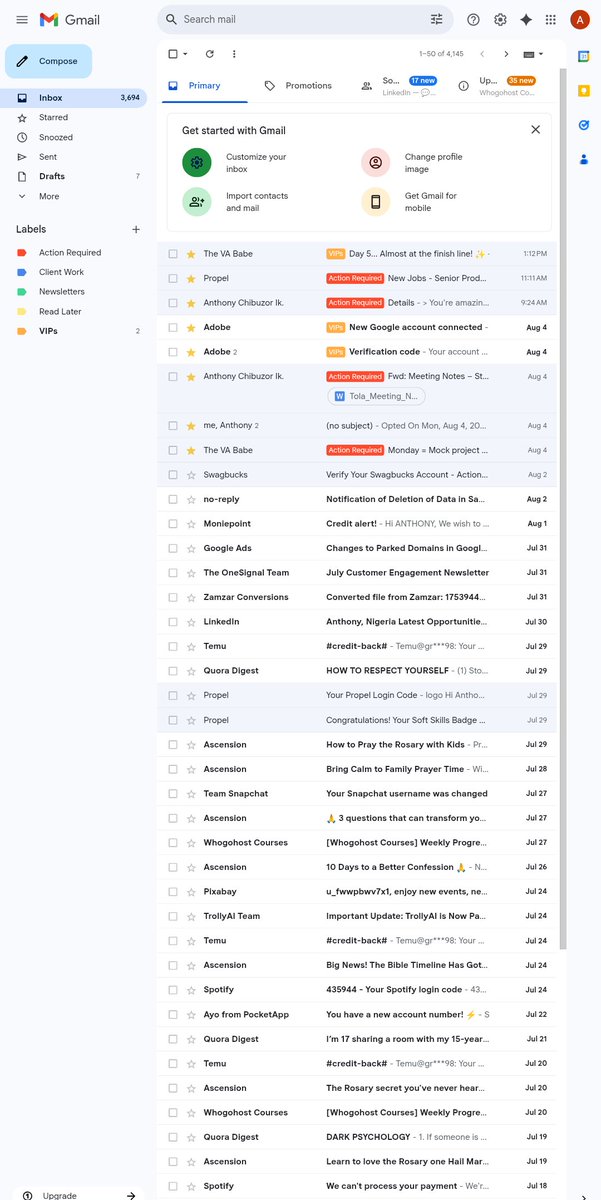This screenshot has width=601, height=1200.
Task: Open Ayo from PocketApp email
Action: coord(356,1014)
